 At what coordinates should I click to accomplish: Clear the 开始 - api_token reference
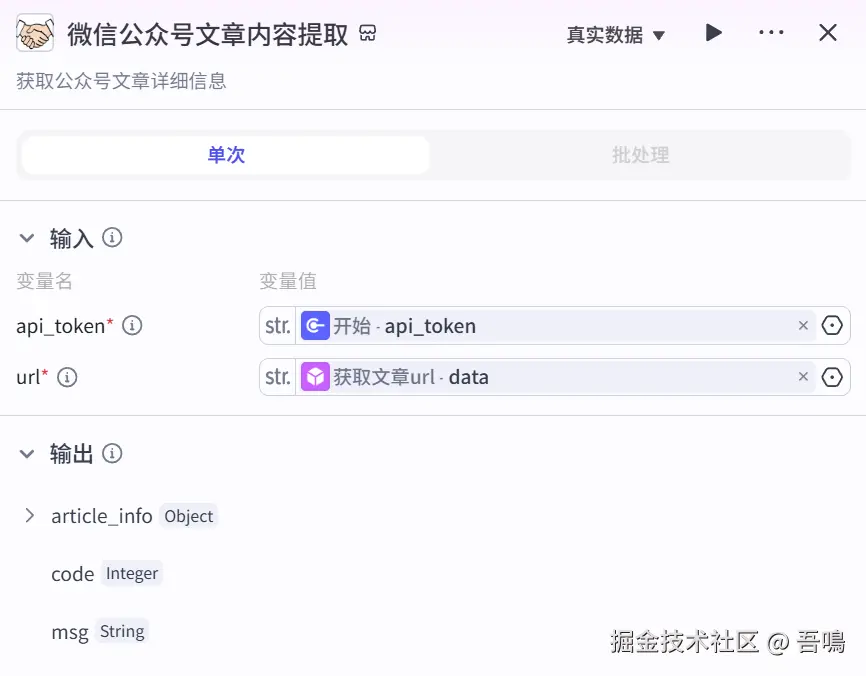point(803,326)
